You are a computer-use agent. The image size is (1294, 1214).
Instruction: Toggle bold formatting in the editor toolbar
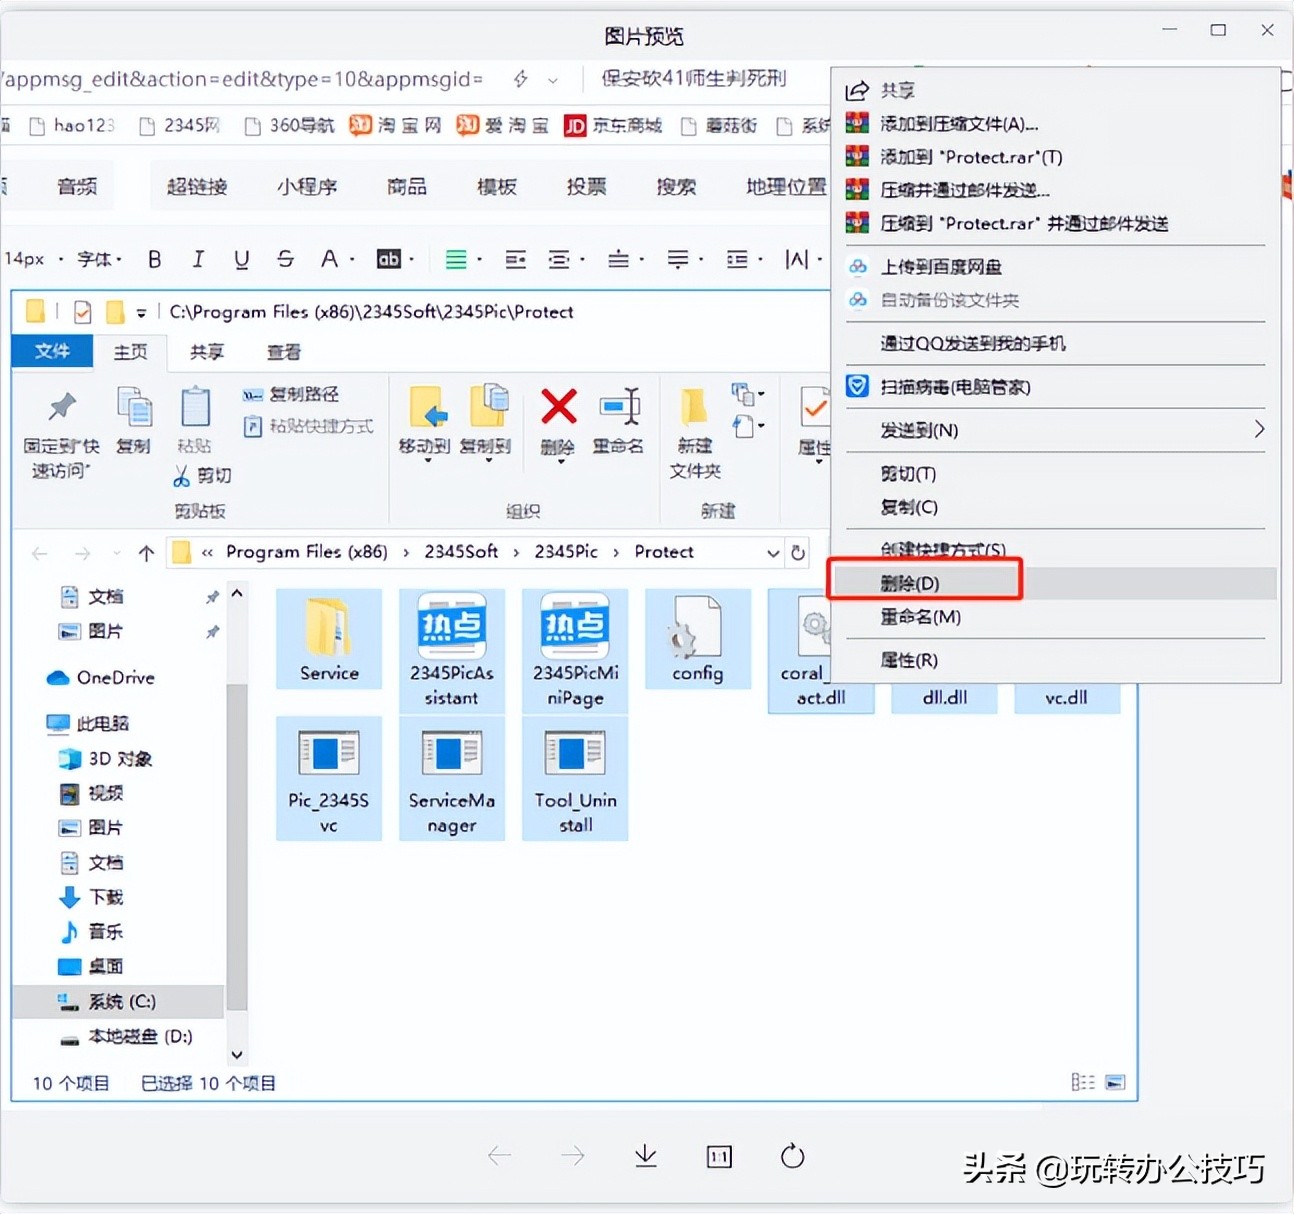[154, 258]
